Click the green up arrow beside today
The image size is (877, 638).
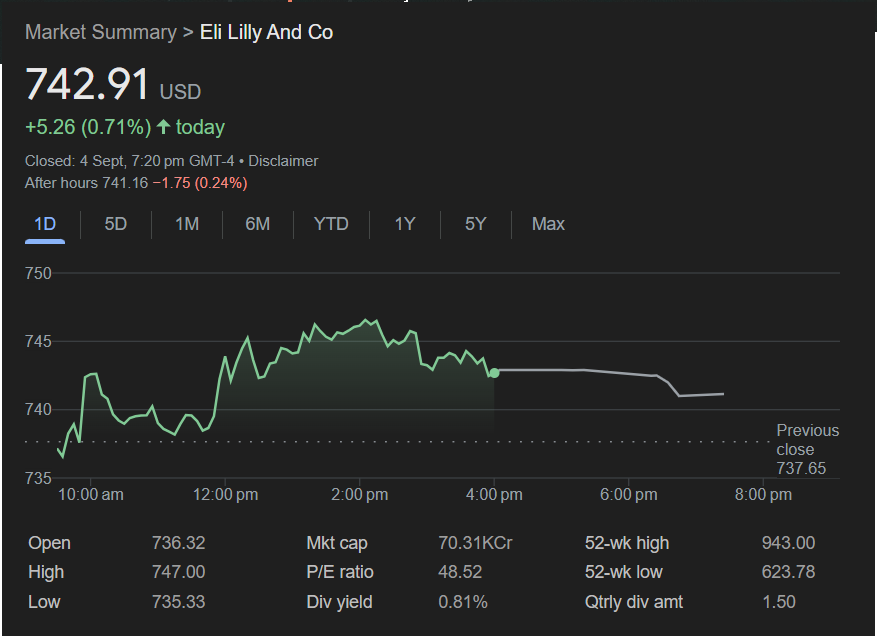pos(163,126)
